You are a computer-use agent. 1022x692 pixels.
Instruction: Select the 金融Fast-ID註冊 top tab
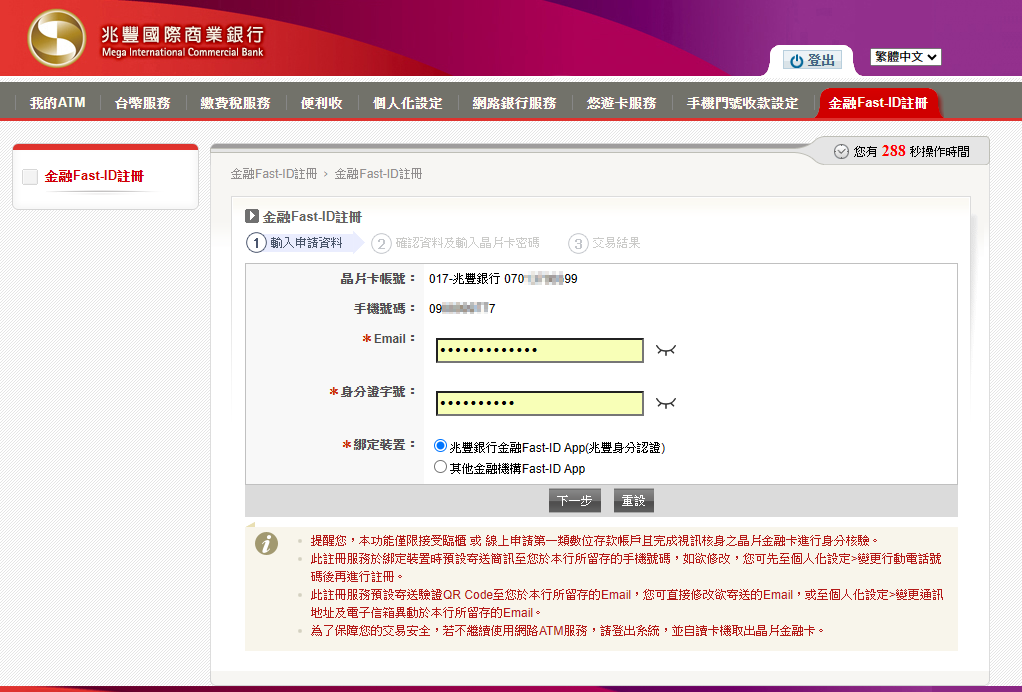coord(878,103)
